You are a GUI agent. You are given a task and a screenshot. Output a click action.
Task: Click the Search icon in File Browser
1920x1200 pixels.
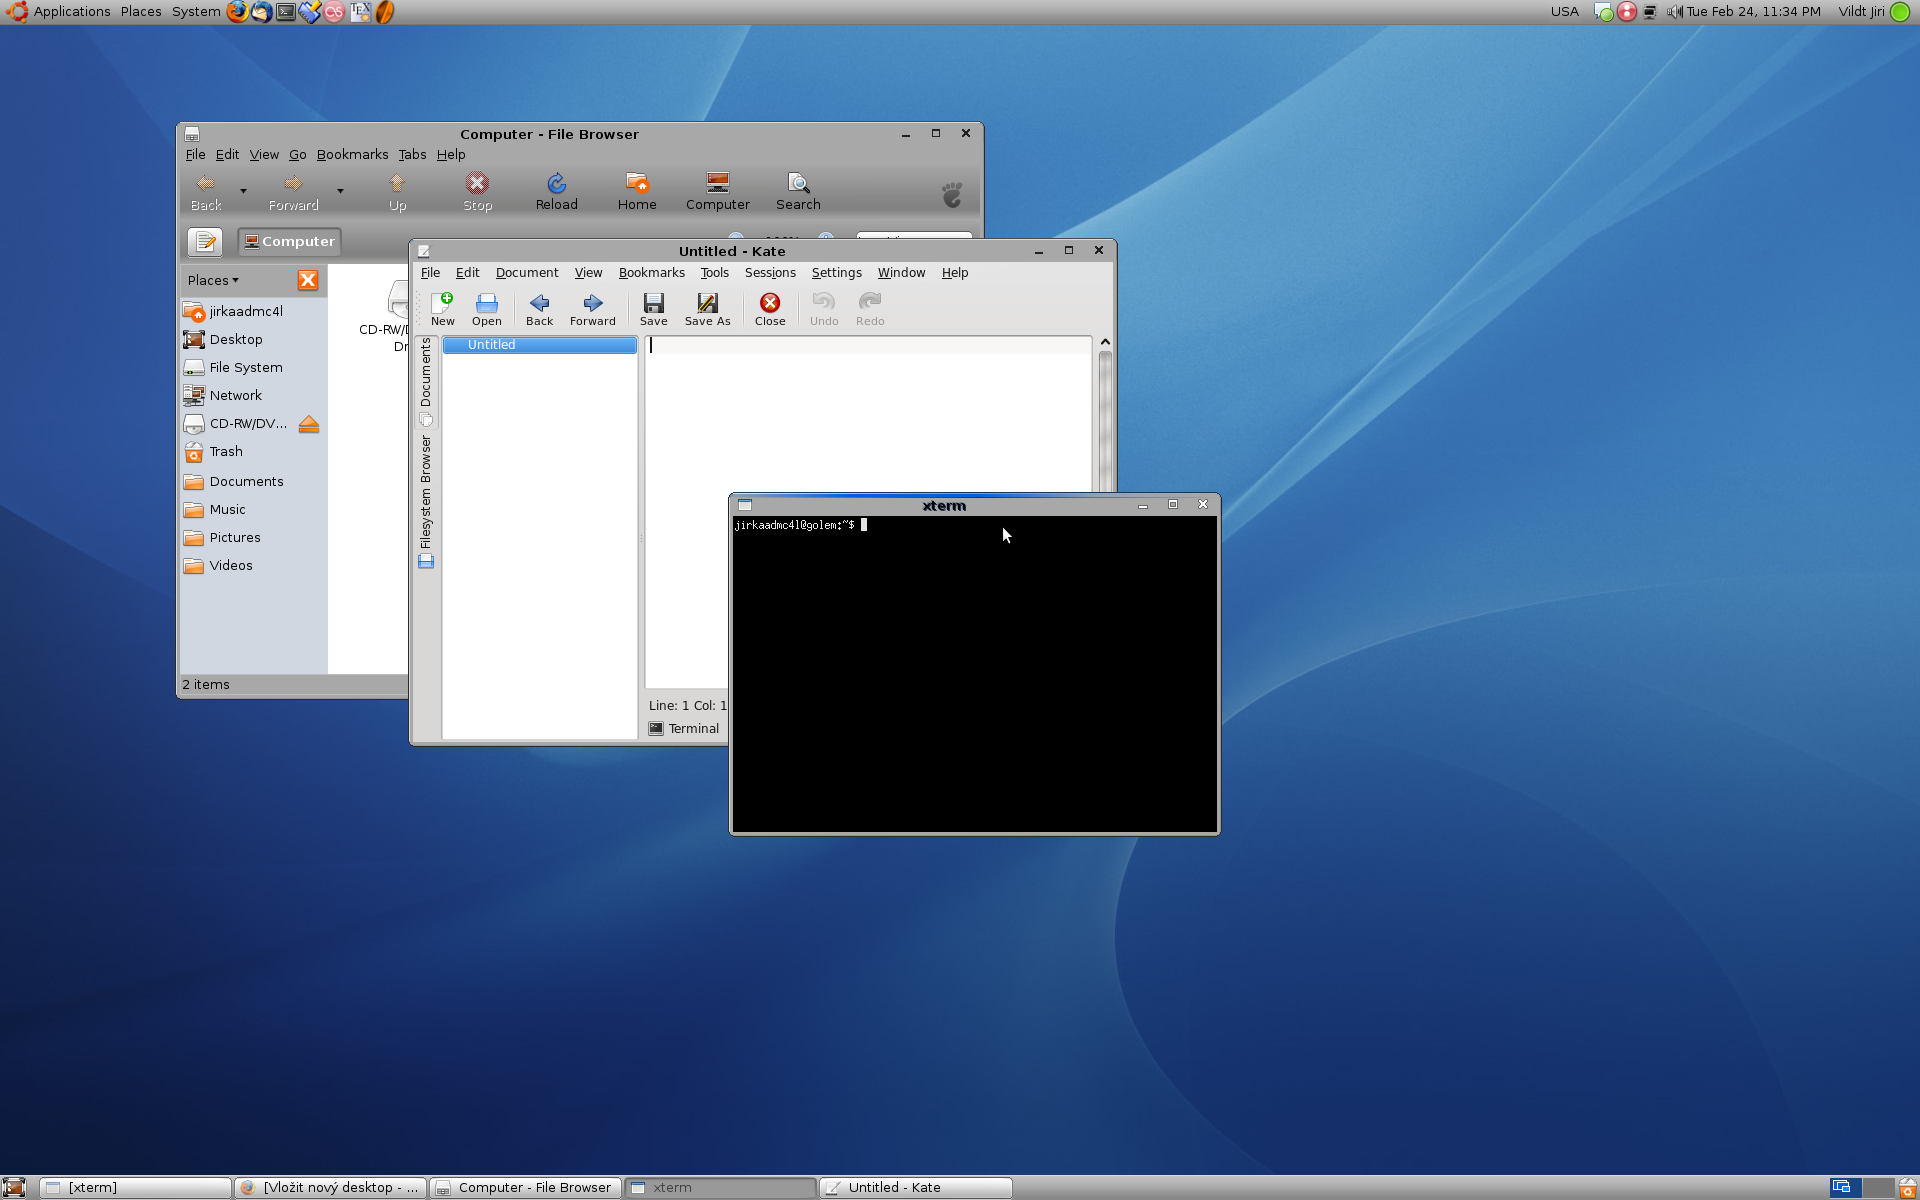[798, 191]
